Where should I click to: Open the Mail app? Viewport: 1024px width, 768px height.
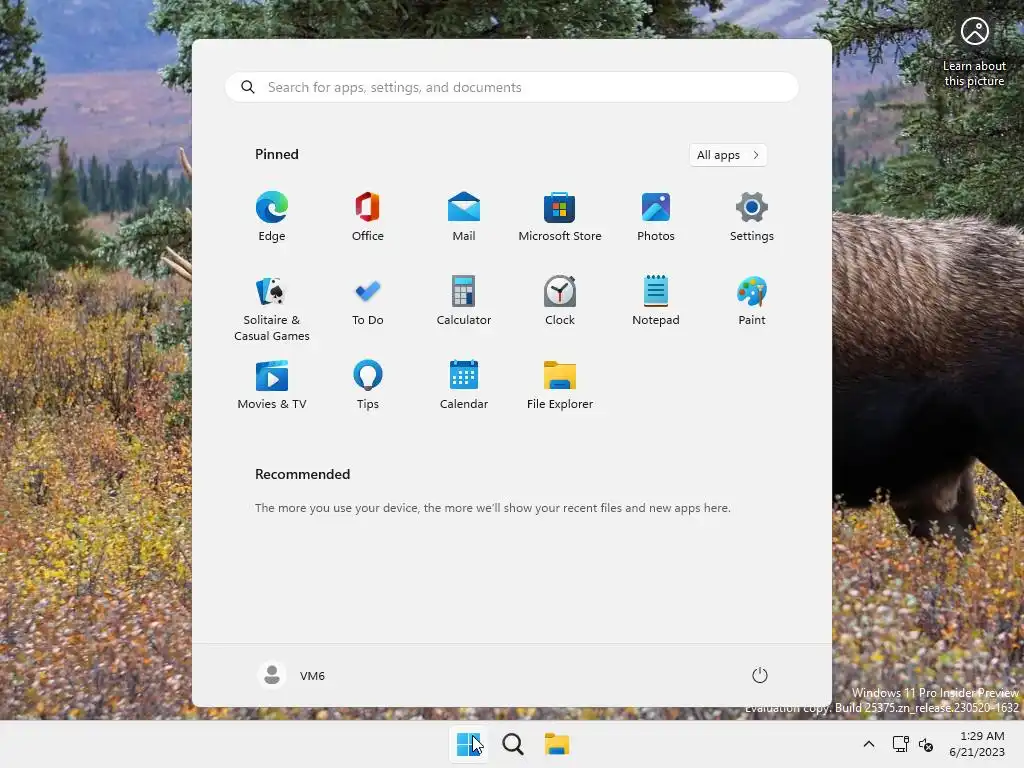pos(464,217)
